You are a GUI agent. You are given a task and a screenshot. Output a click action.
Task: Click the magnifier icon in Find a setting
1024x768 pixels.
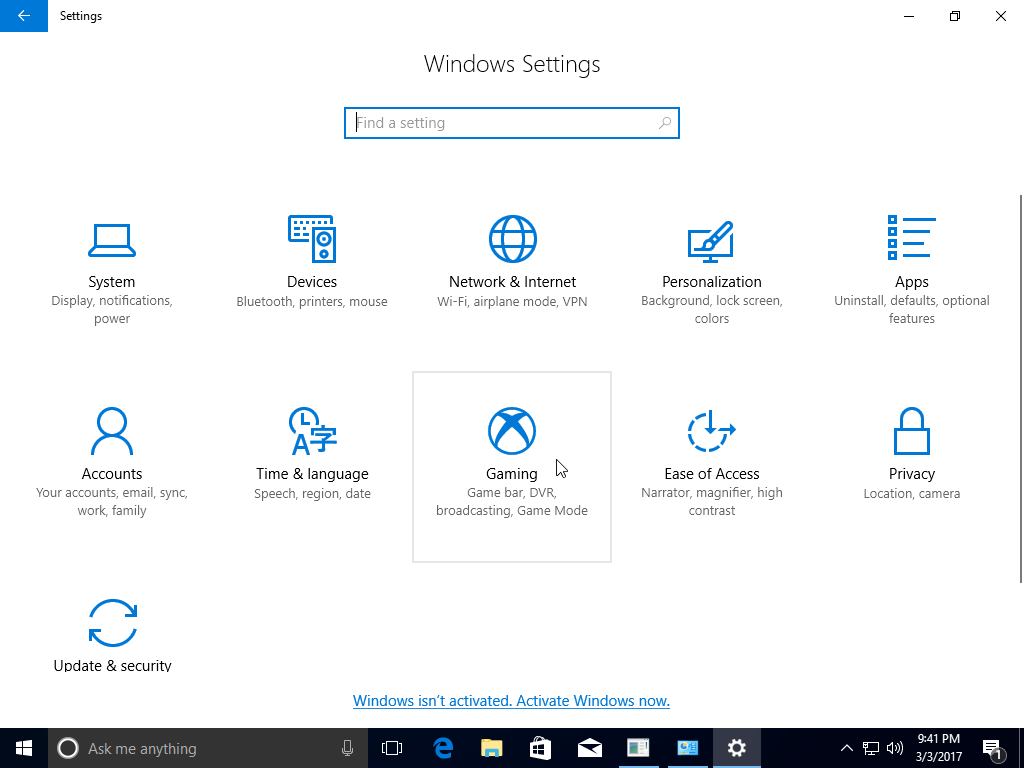tap(665, 123)
